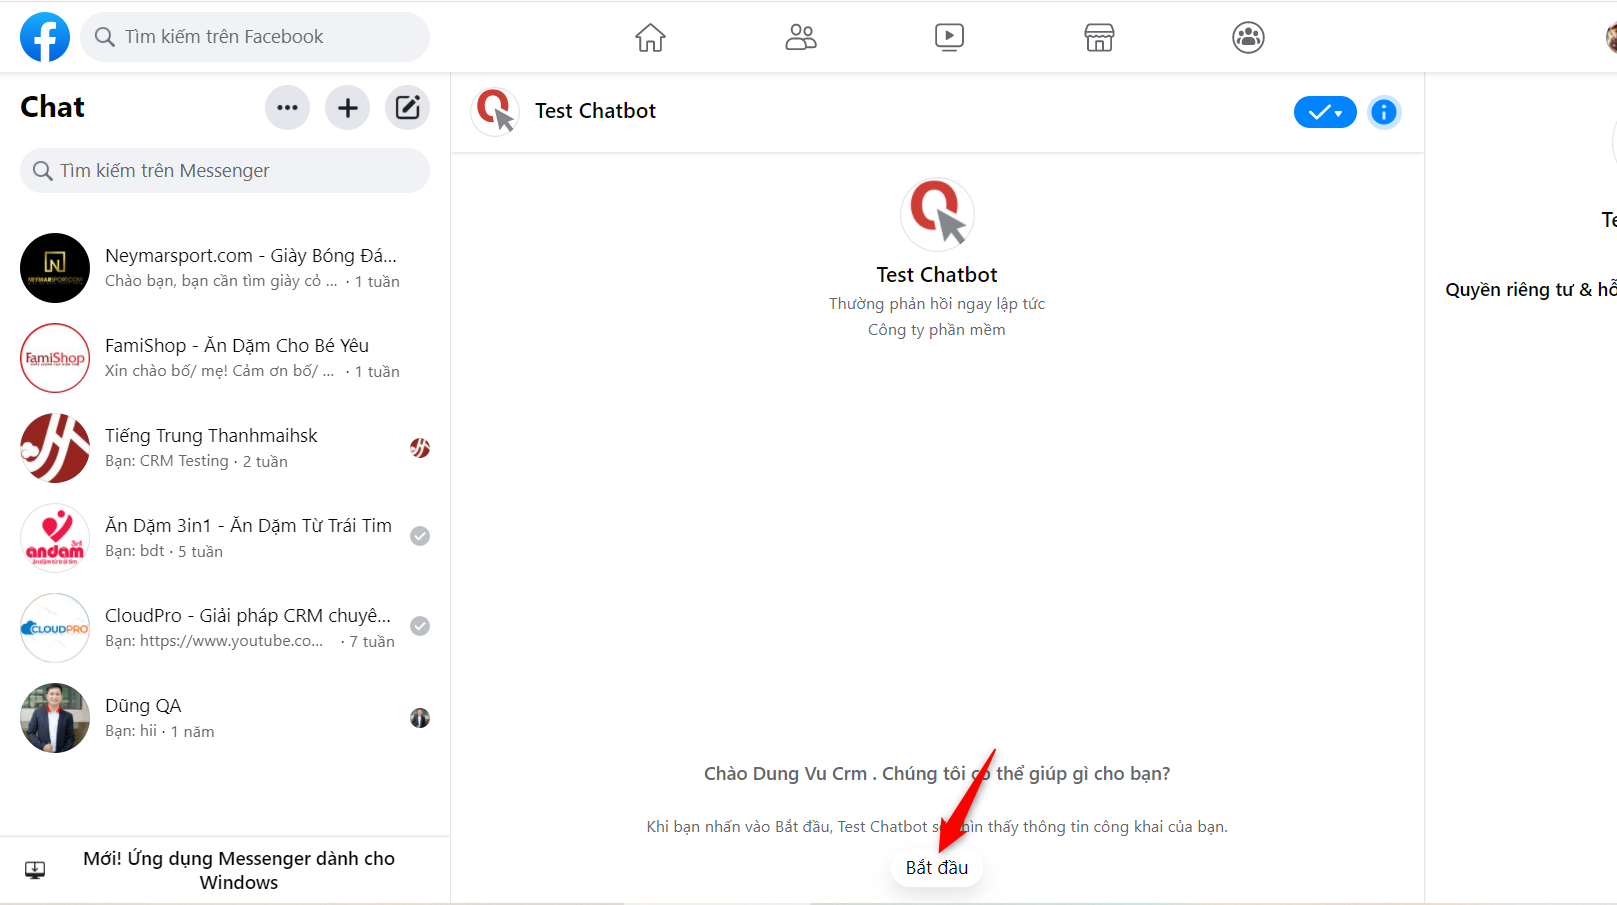Click the Facebook logo
The width and height of the screenshot is (1617, 905).
pos(45,37)
